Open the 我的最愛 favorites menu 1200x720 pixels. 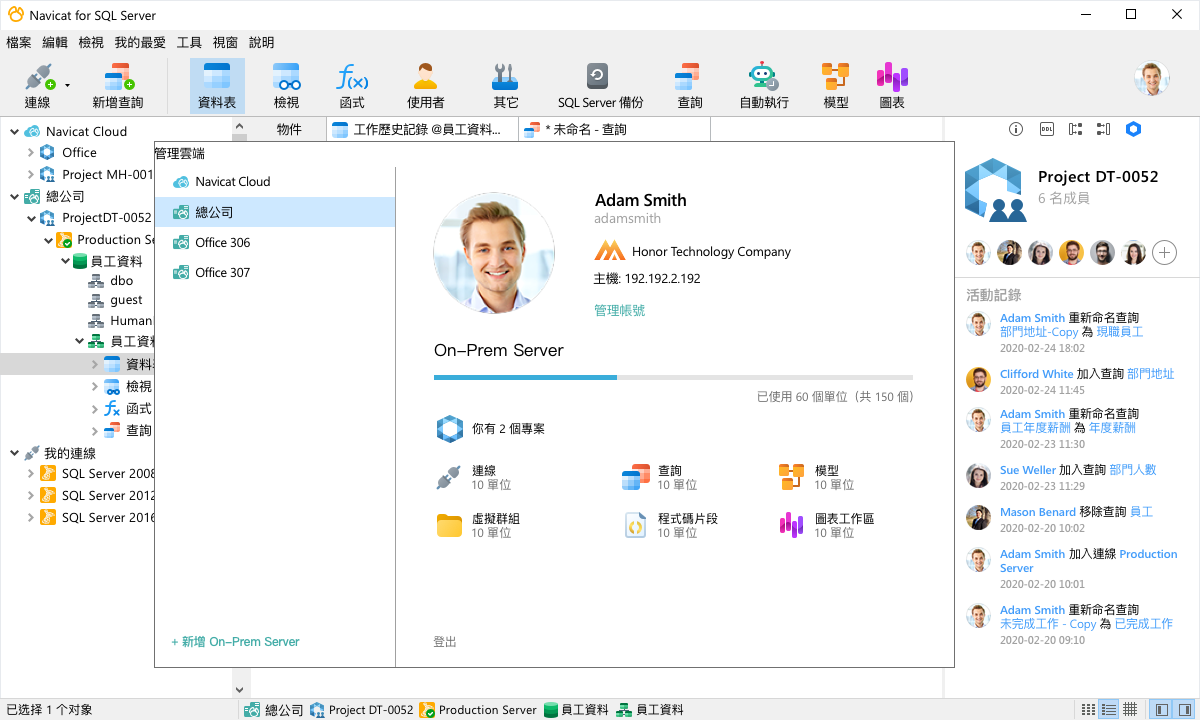coord(140,43)
